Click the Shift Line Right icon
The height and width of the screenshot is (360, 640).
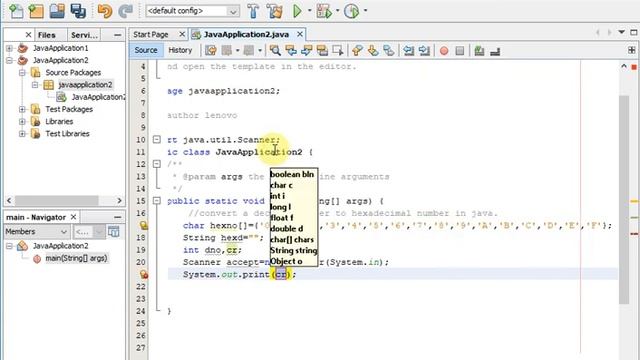click(424, 51)
